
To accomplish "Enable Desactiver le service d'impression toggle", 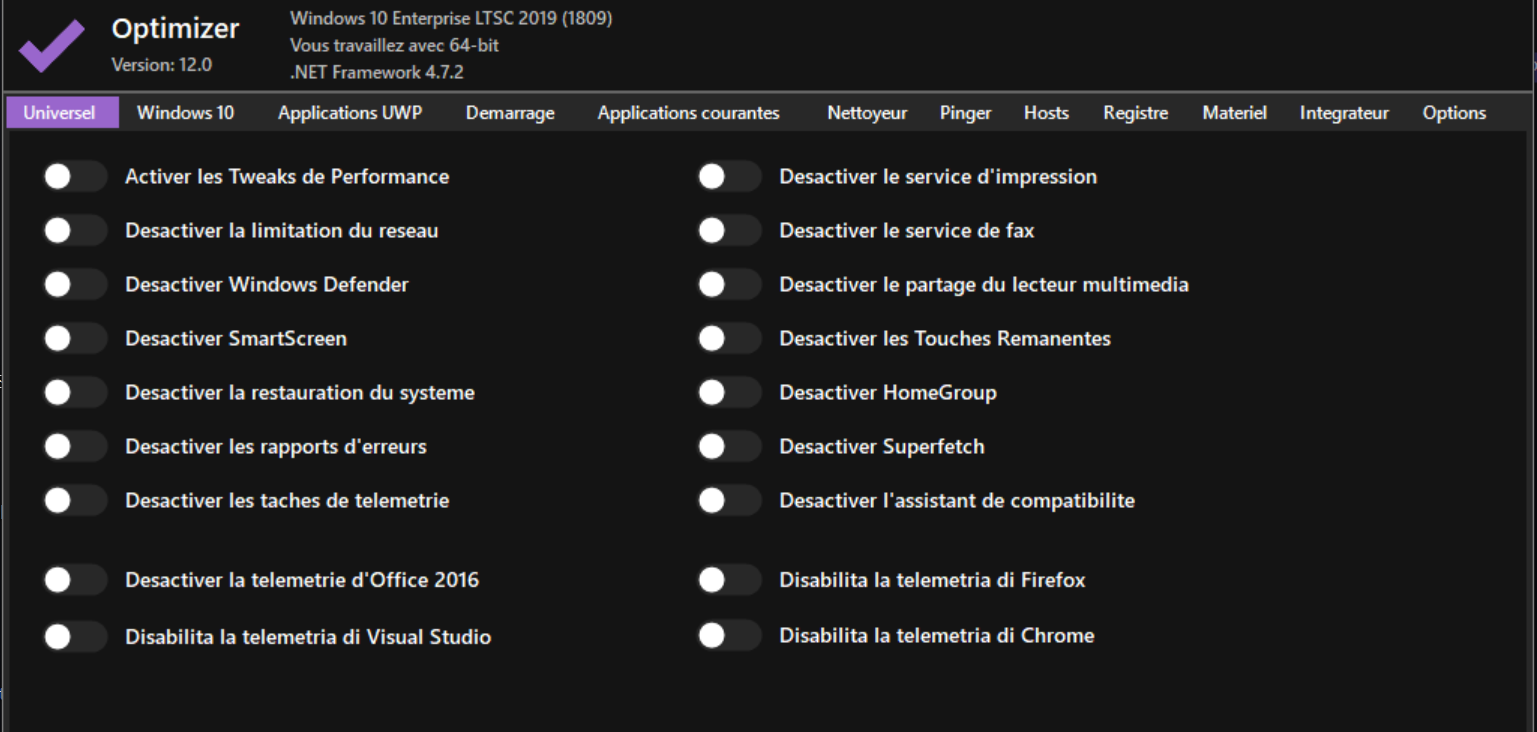I will (x=728, y=177).
